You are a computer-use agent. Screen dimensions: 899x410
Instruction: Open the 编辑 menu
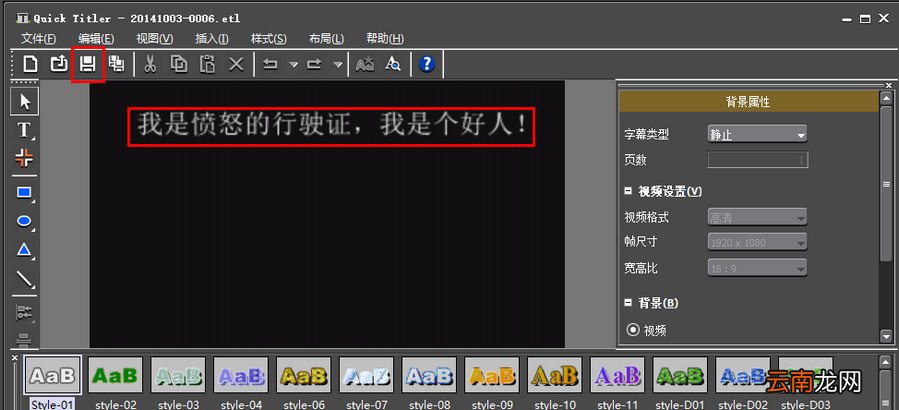pyautogui.click(x=96, y=39)
